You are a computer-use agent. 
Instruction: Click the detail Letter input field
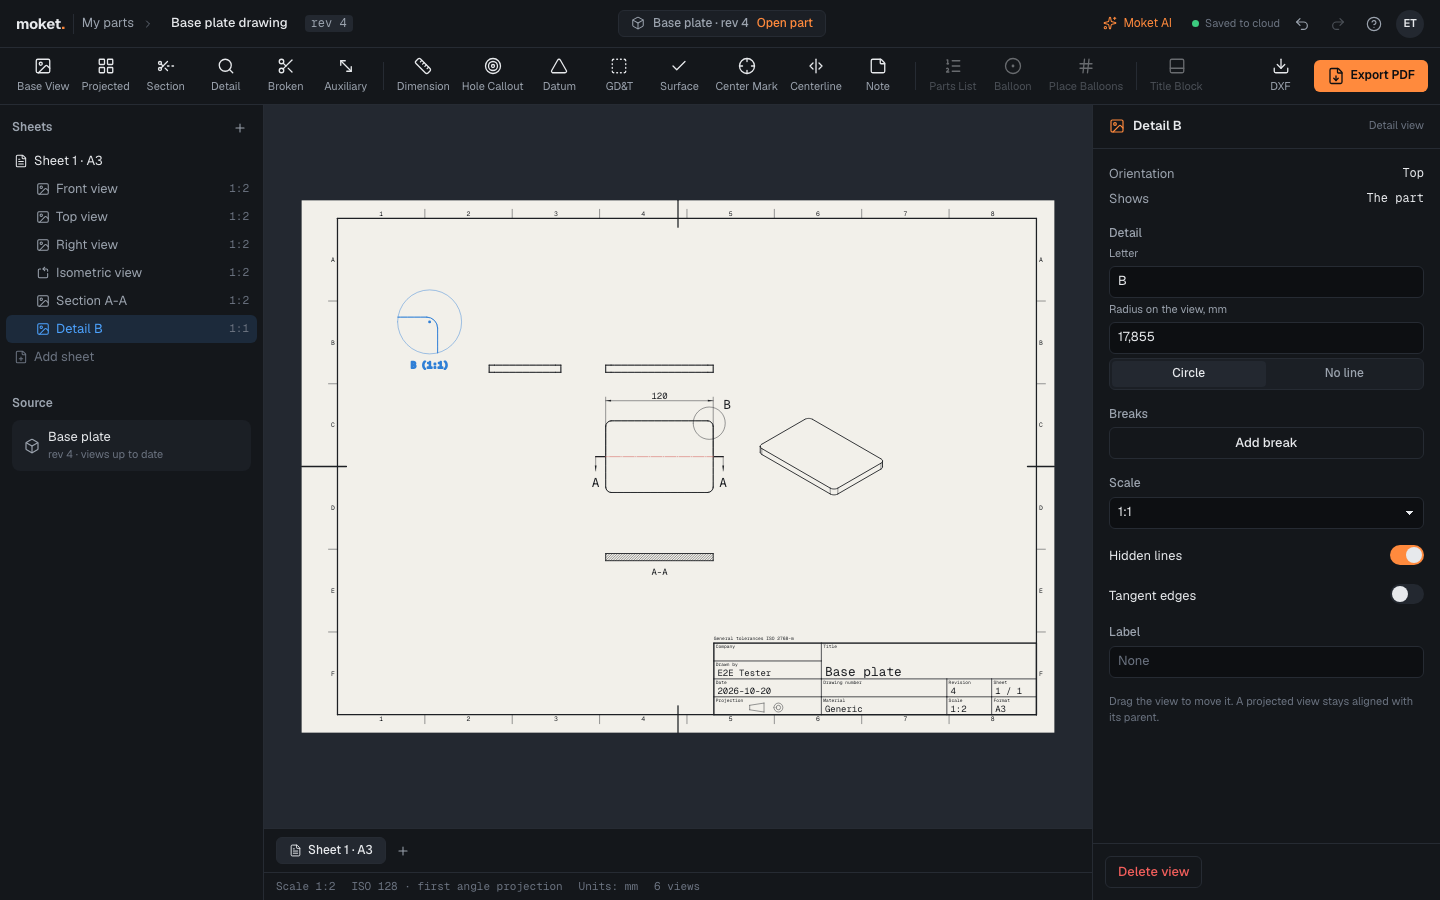tap(1266, 281)
